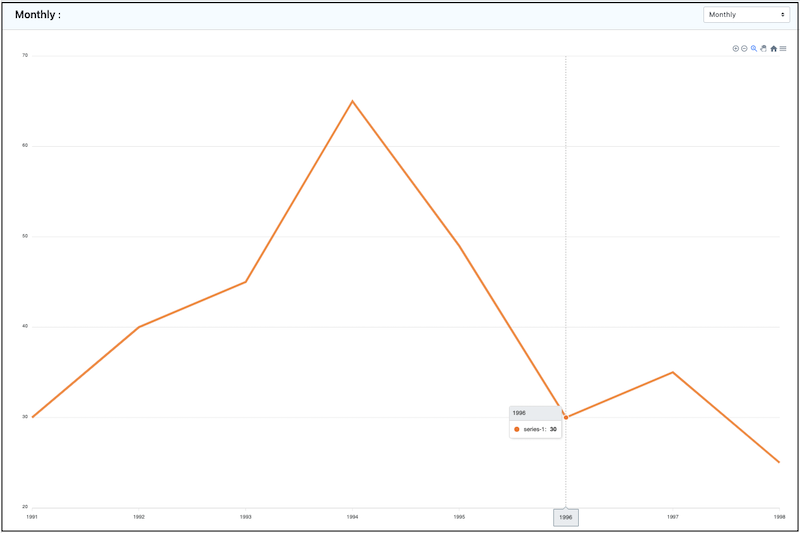Reset zoom with the home icon
The width and height of the screenshot is (800, 533).
click(773, 48)
